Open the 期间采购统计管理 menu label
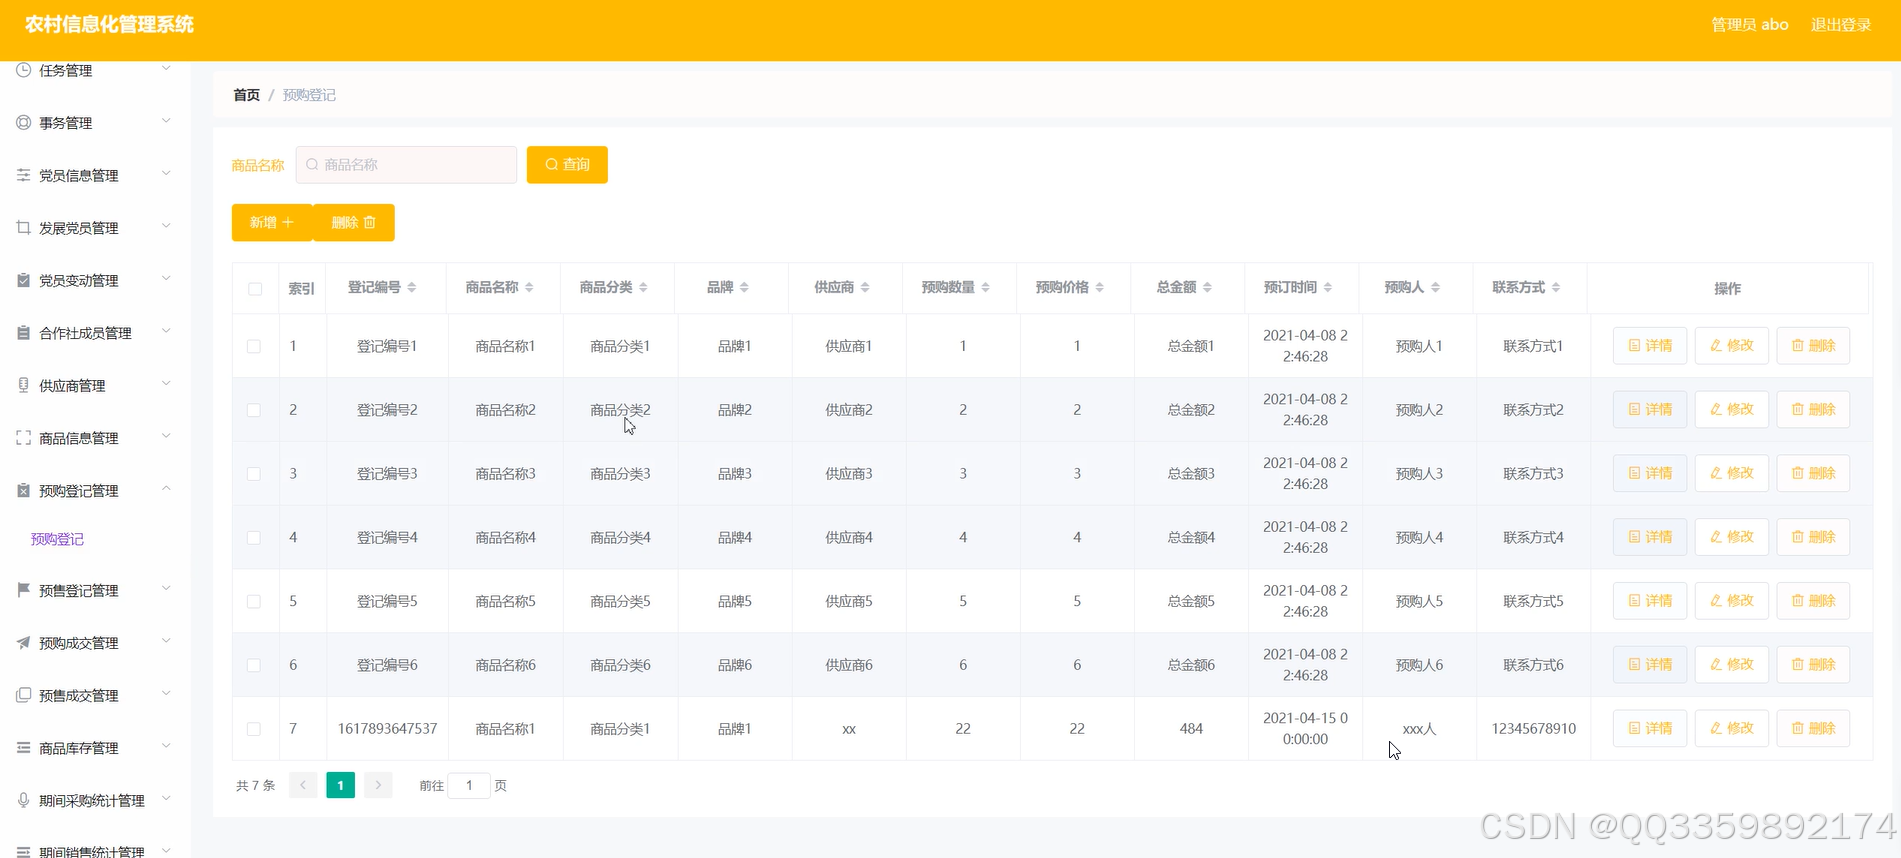1901x858 pixels. click(x=91, y=801)
